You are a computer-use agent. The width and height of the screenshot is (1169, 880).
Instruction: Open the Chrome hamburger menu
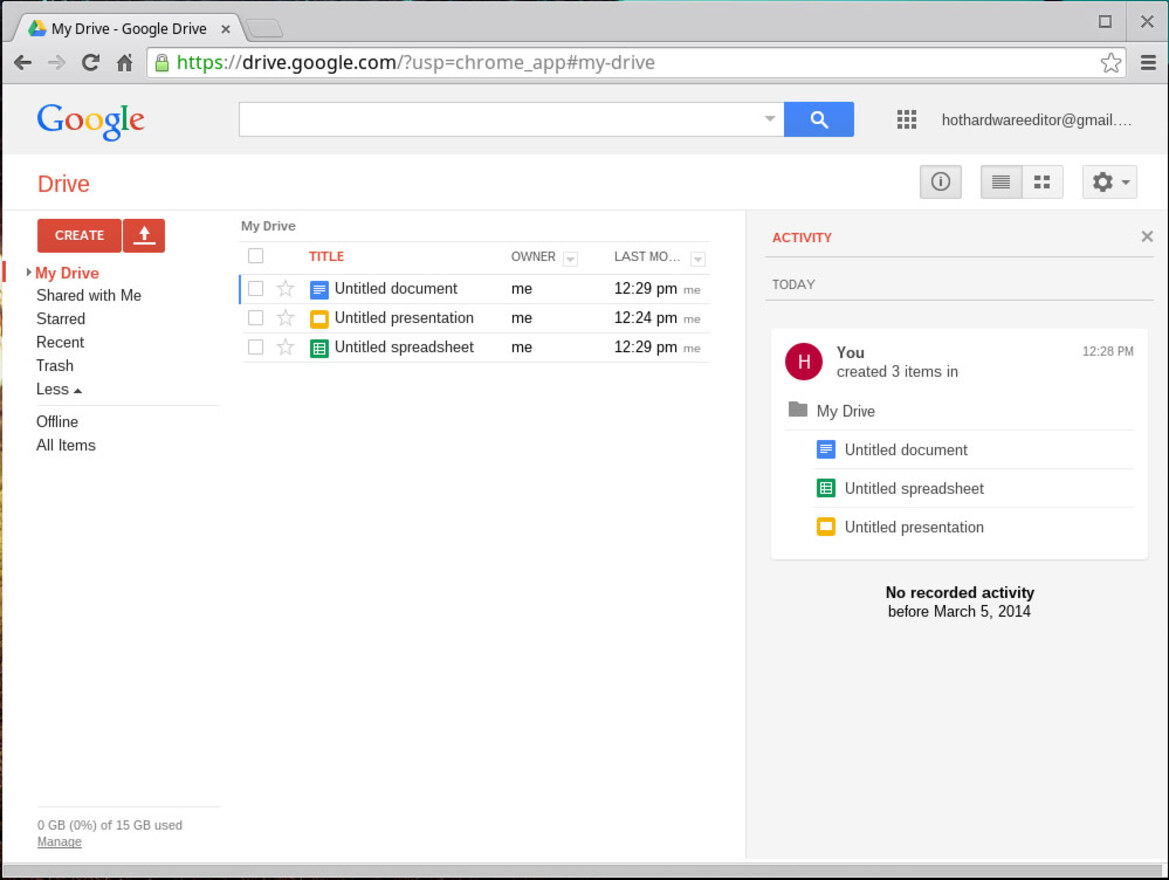pos(1148,63)
